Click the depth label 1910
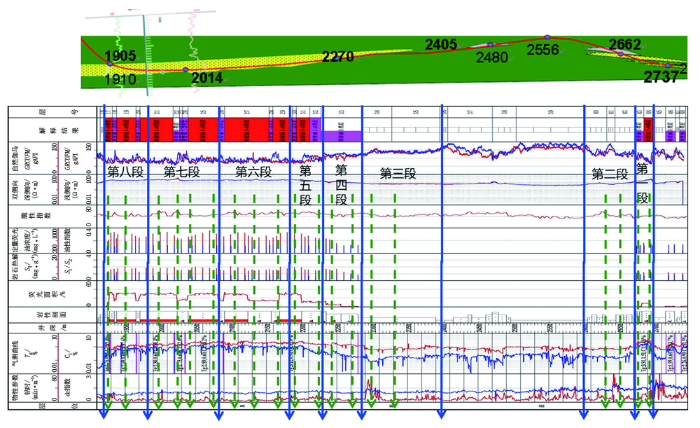This screenshot has width=700, height=428. coord(120,79)
